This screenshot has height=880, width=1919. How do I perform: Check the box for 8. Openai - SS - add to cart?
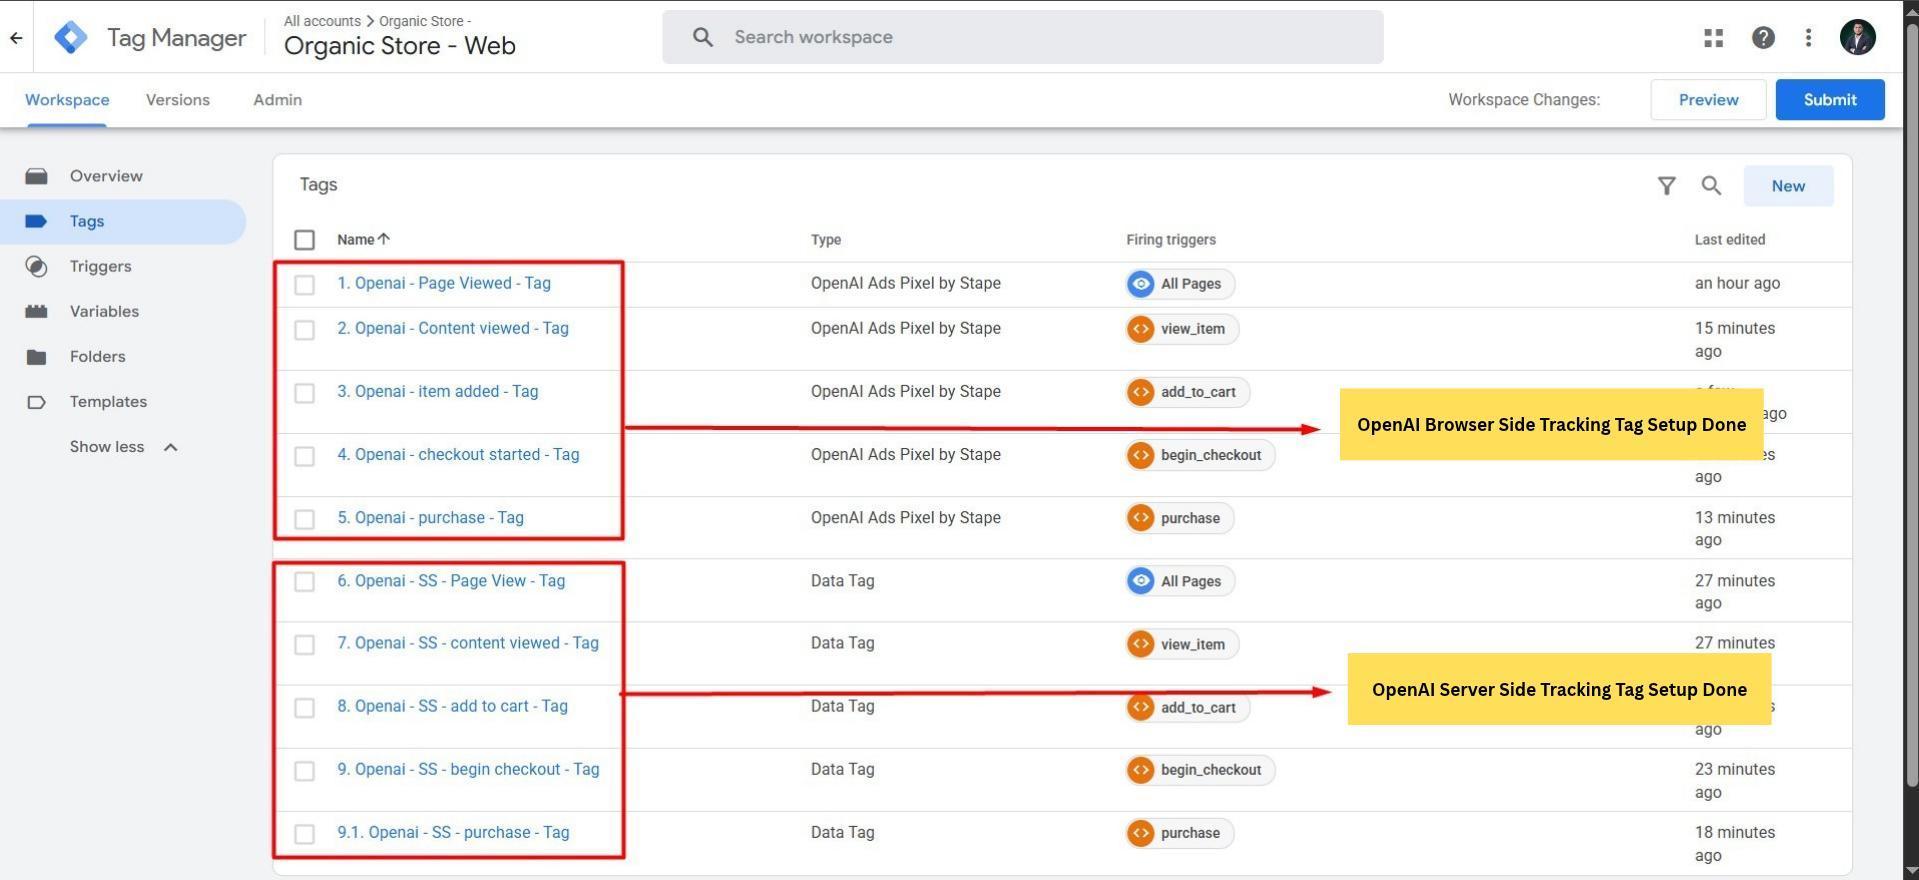[305, 708]
